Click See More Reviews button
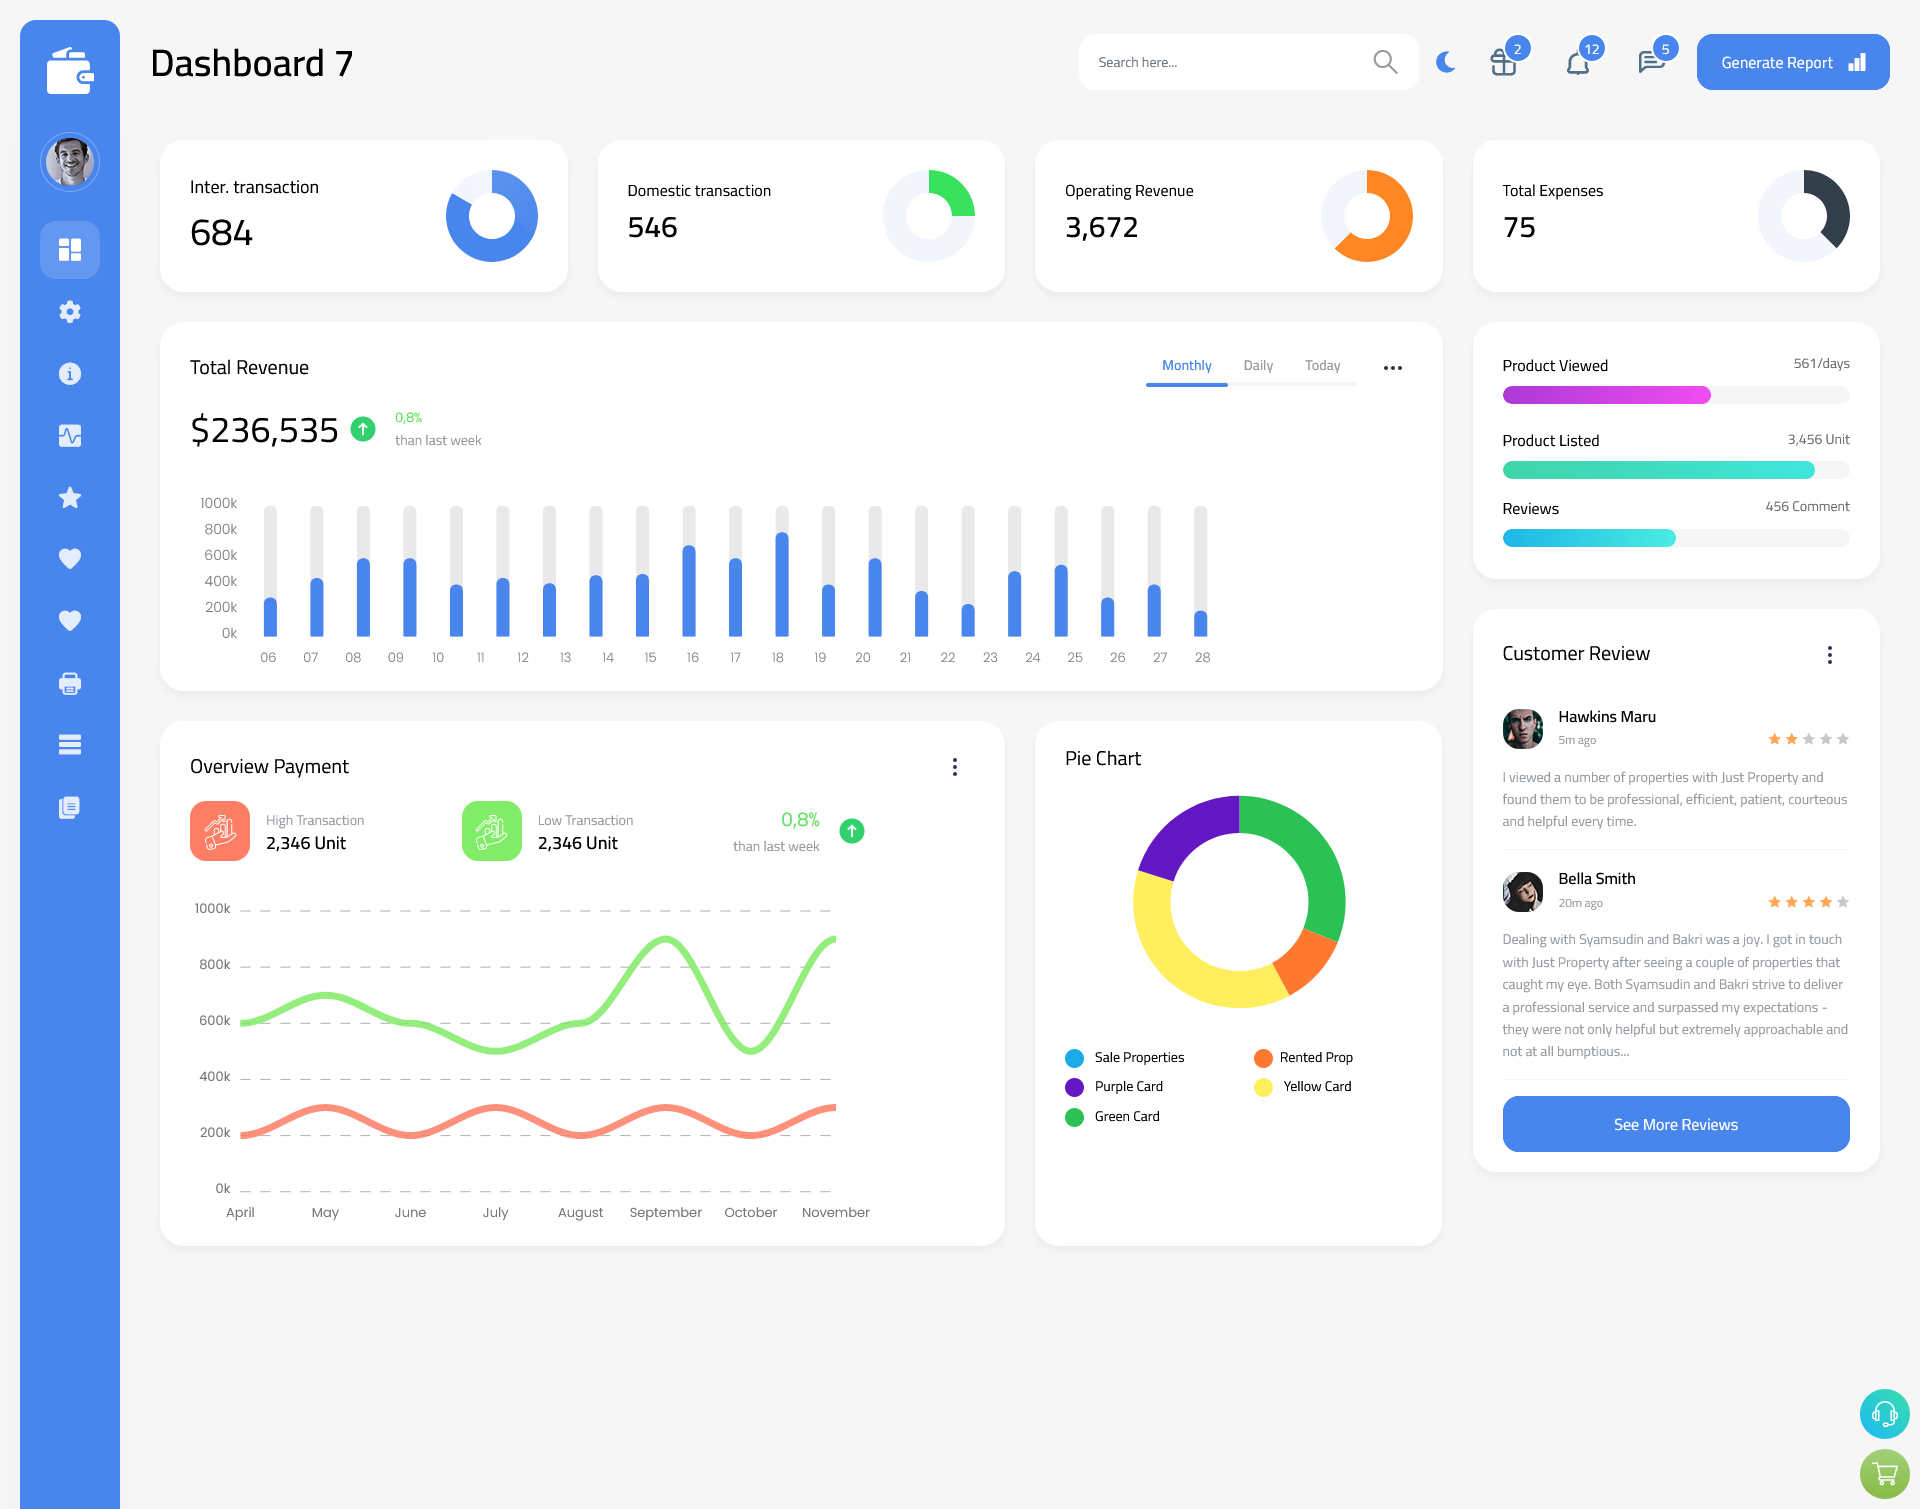 coord(1674,1124)
